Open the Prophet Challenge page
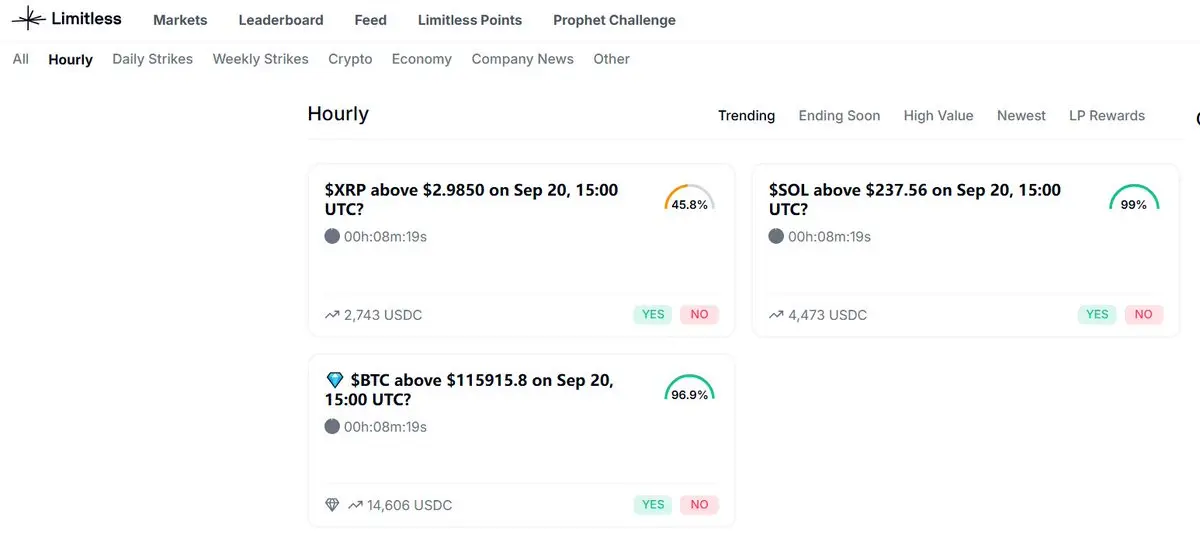The image size is (1200, 559). coord(614,20)
